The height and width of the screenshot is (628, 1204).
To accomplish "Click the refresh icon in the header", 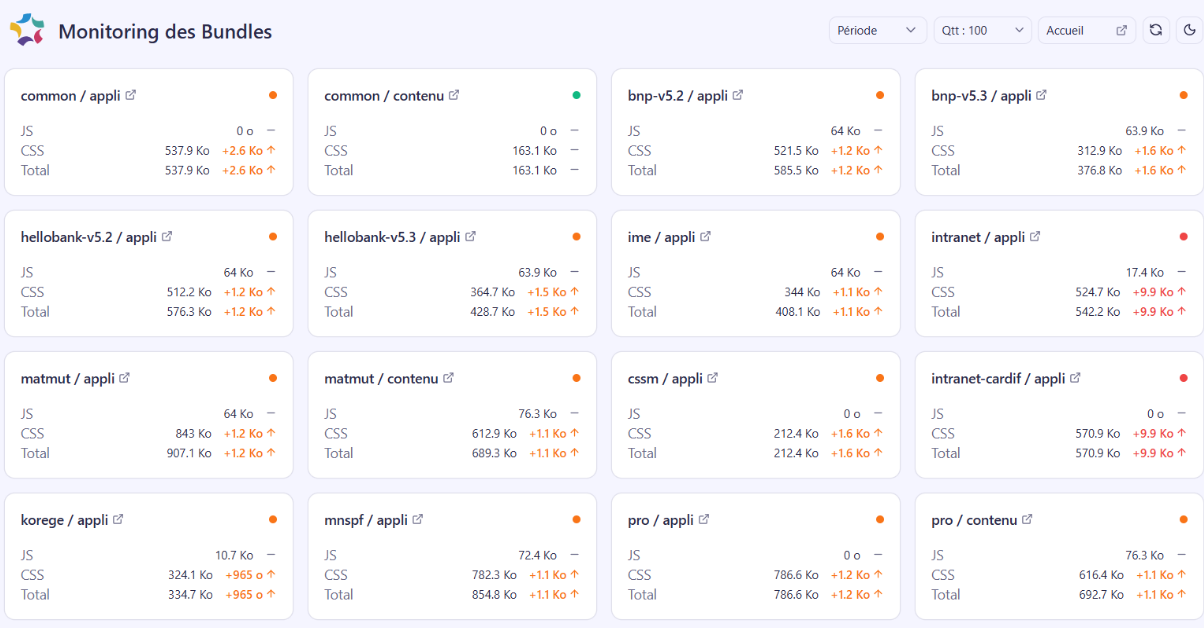I will (x=1156, y=31).
